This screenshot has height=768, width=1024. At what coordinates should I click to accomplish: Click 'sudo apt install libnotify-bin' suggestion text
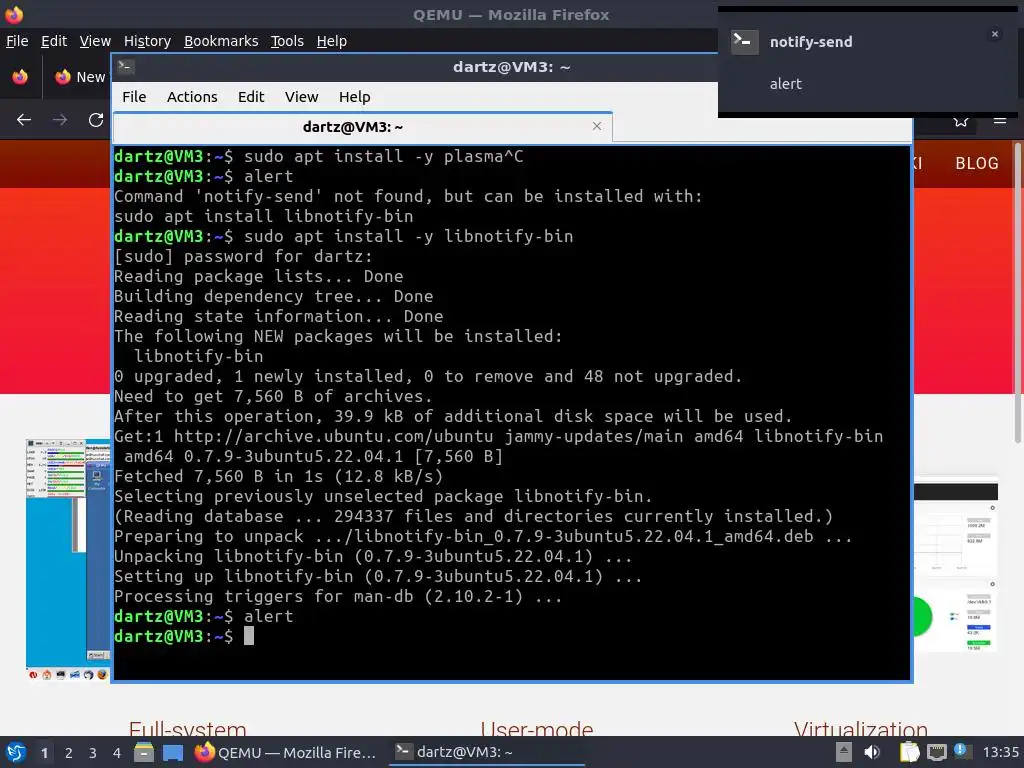[263, 216]
